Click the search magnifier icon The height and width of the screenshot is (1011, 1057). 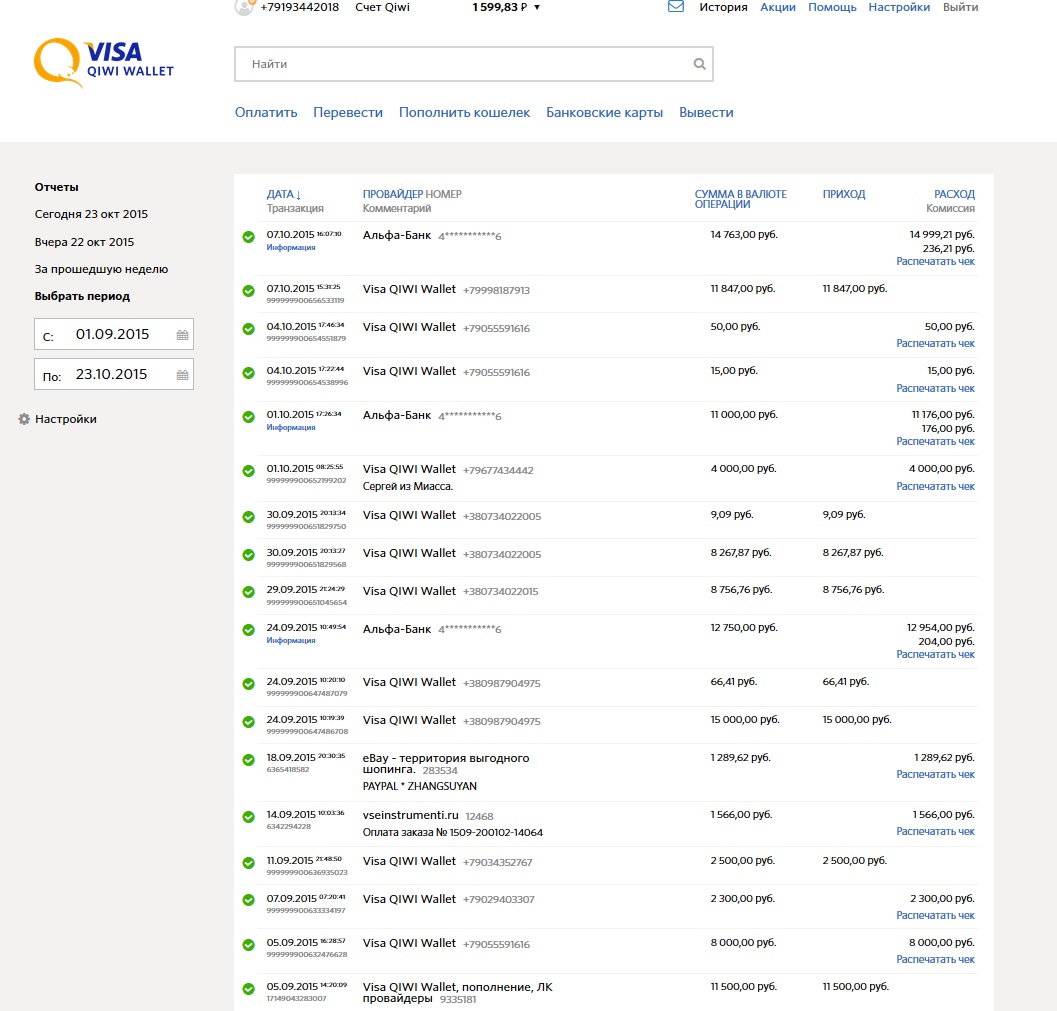(699, 64)
